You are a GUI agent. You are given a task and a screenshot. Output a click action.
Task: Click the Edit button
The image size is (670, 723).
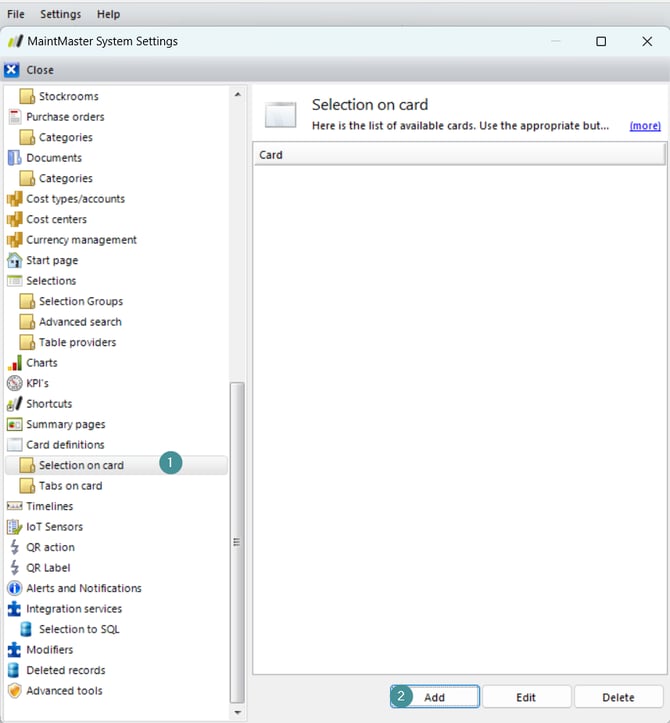coord(526,697)
